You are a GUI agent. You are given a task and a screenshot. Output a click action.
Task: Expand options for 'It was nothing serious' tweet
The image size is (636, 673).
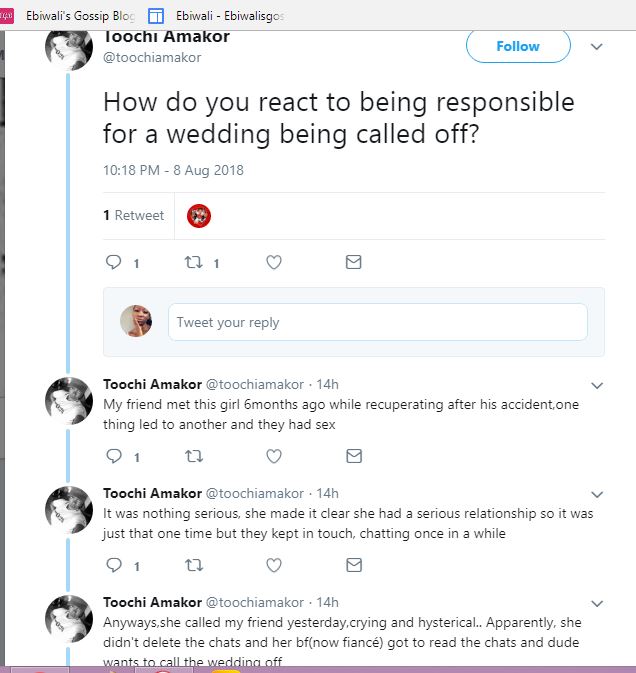click(x=597, y=494)
